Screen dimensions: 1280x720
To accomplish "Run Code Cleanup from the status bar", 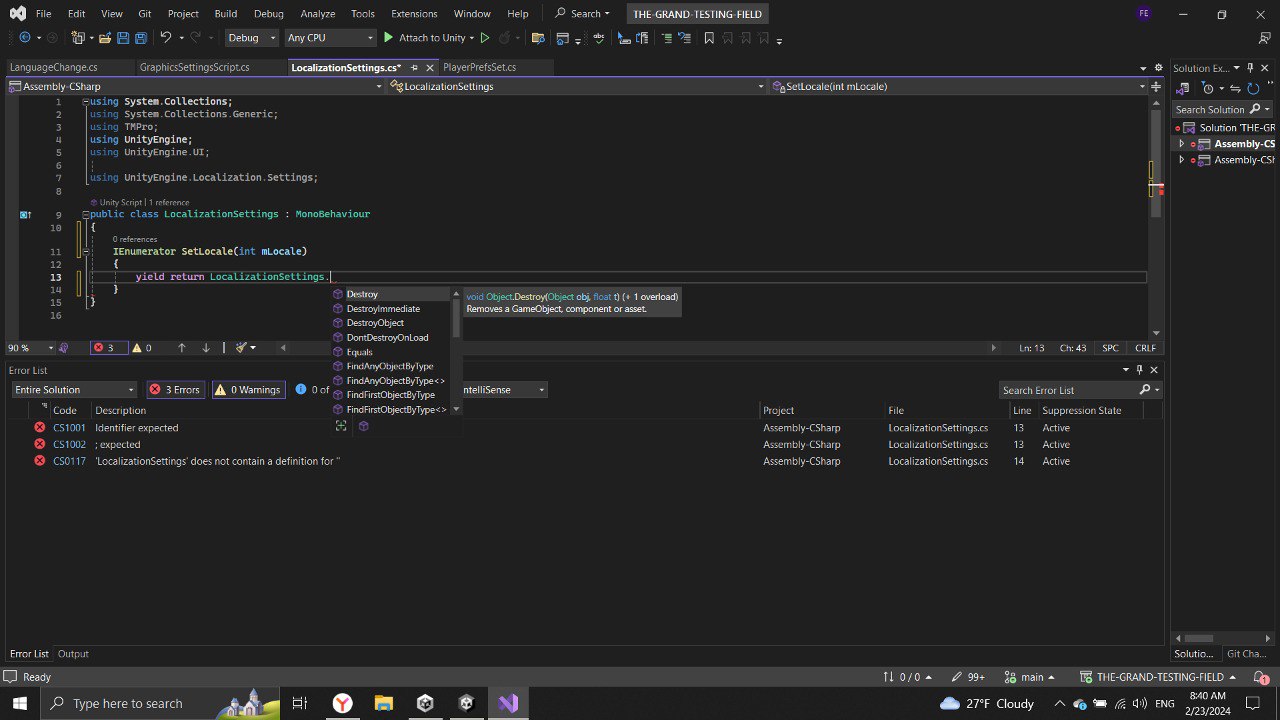I will pos(241,347).
